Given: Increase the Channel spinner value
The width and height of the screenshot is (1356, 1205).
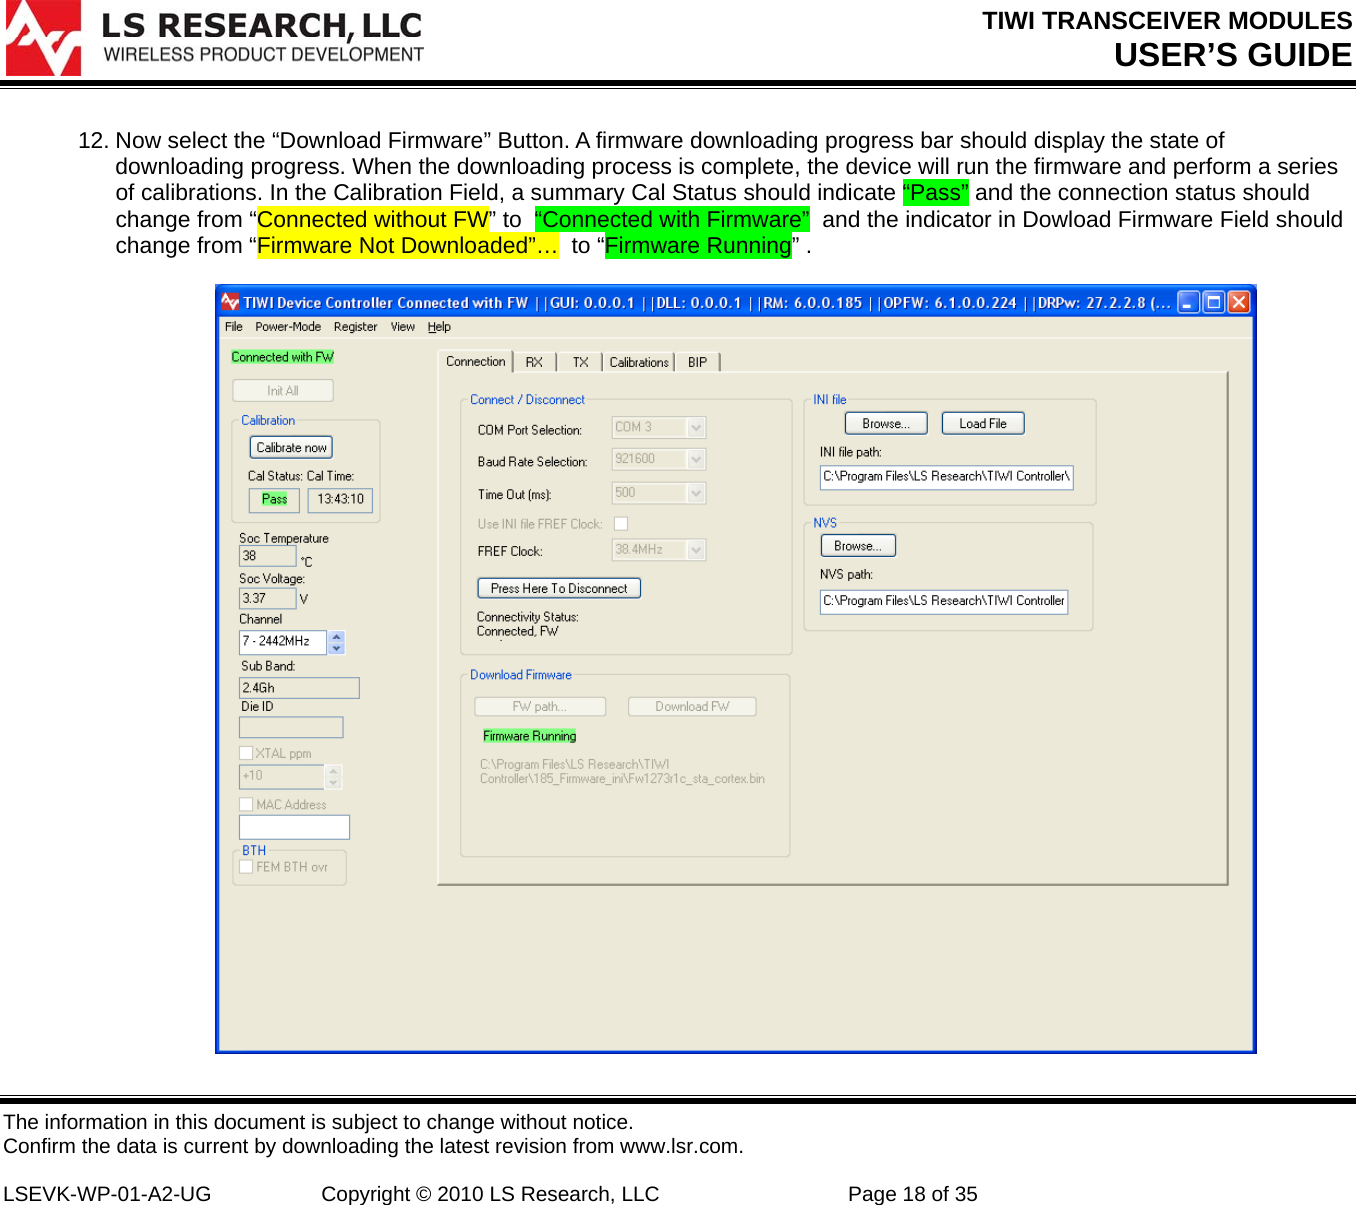Looking at the screenshot, I should 337,636.
